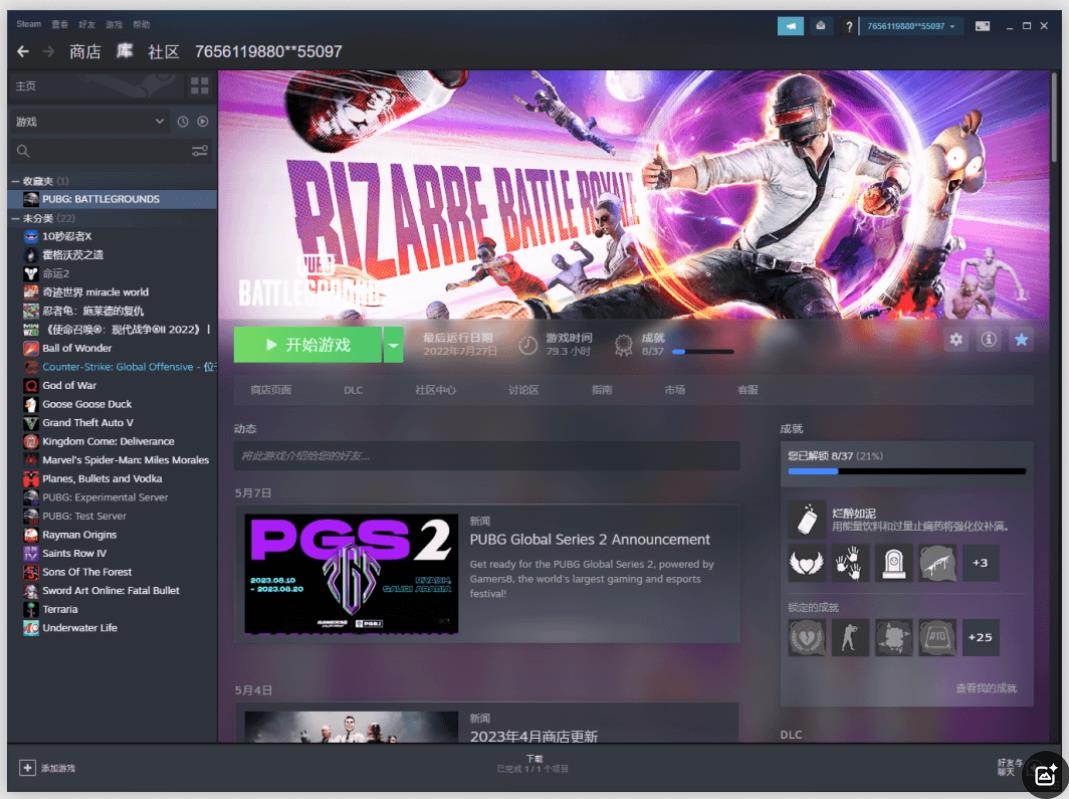Screen dimensions: 1069x799
Task: Switch library to grid view icon
Action: [x=200, y=86]
